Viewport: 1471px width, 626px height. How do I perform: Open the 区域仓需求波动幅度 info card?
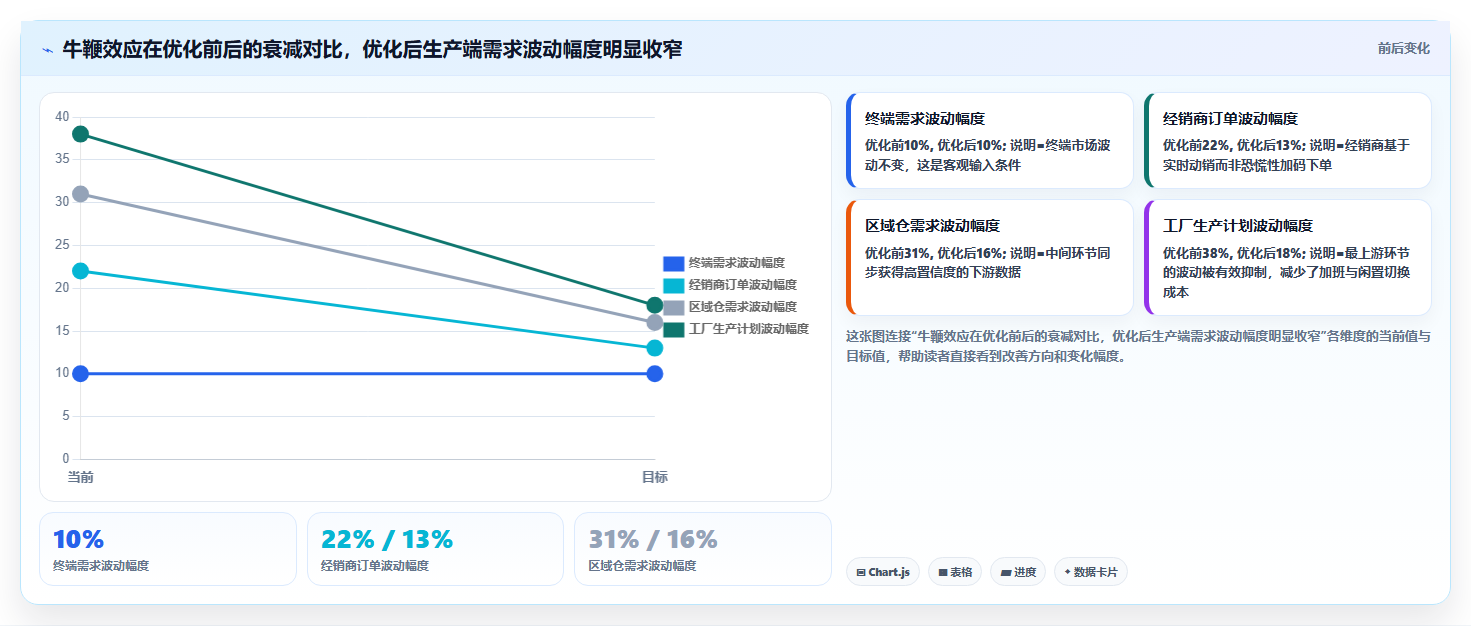(989, 258)
